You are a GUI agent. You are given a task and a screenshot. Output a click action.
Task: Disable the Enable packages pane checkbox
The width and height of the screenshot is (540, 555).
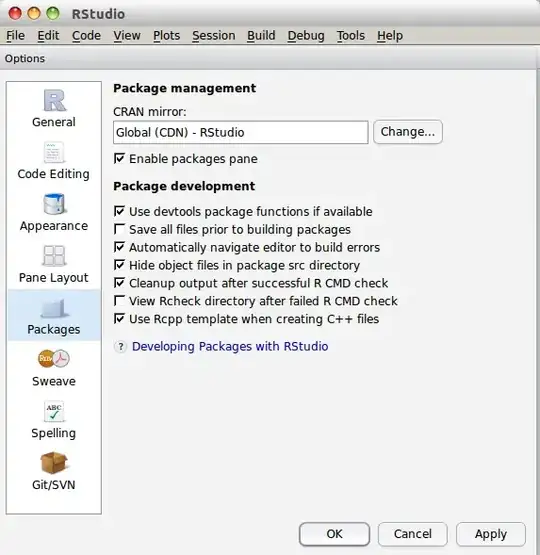(x=119, y=158)
